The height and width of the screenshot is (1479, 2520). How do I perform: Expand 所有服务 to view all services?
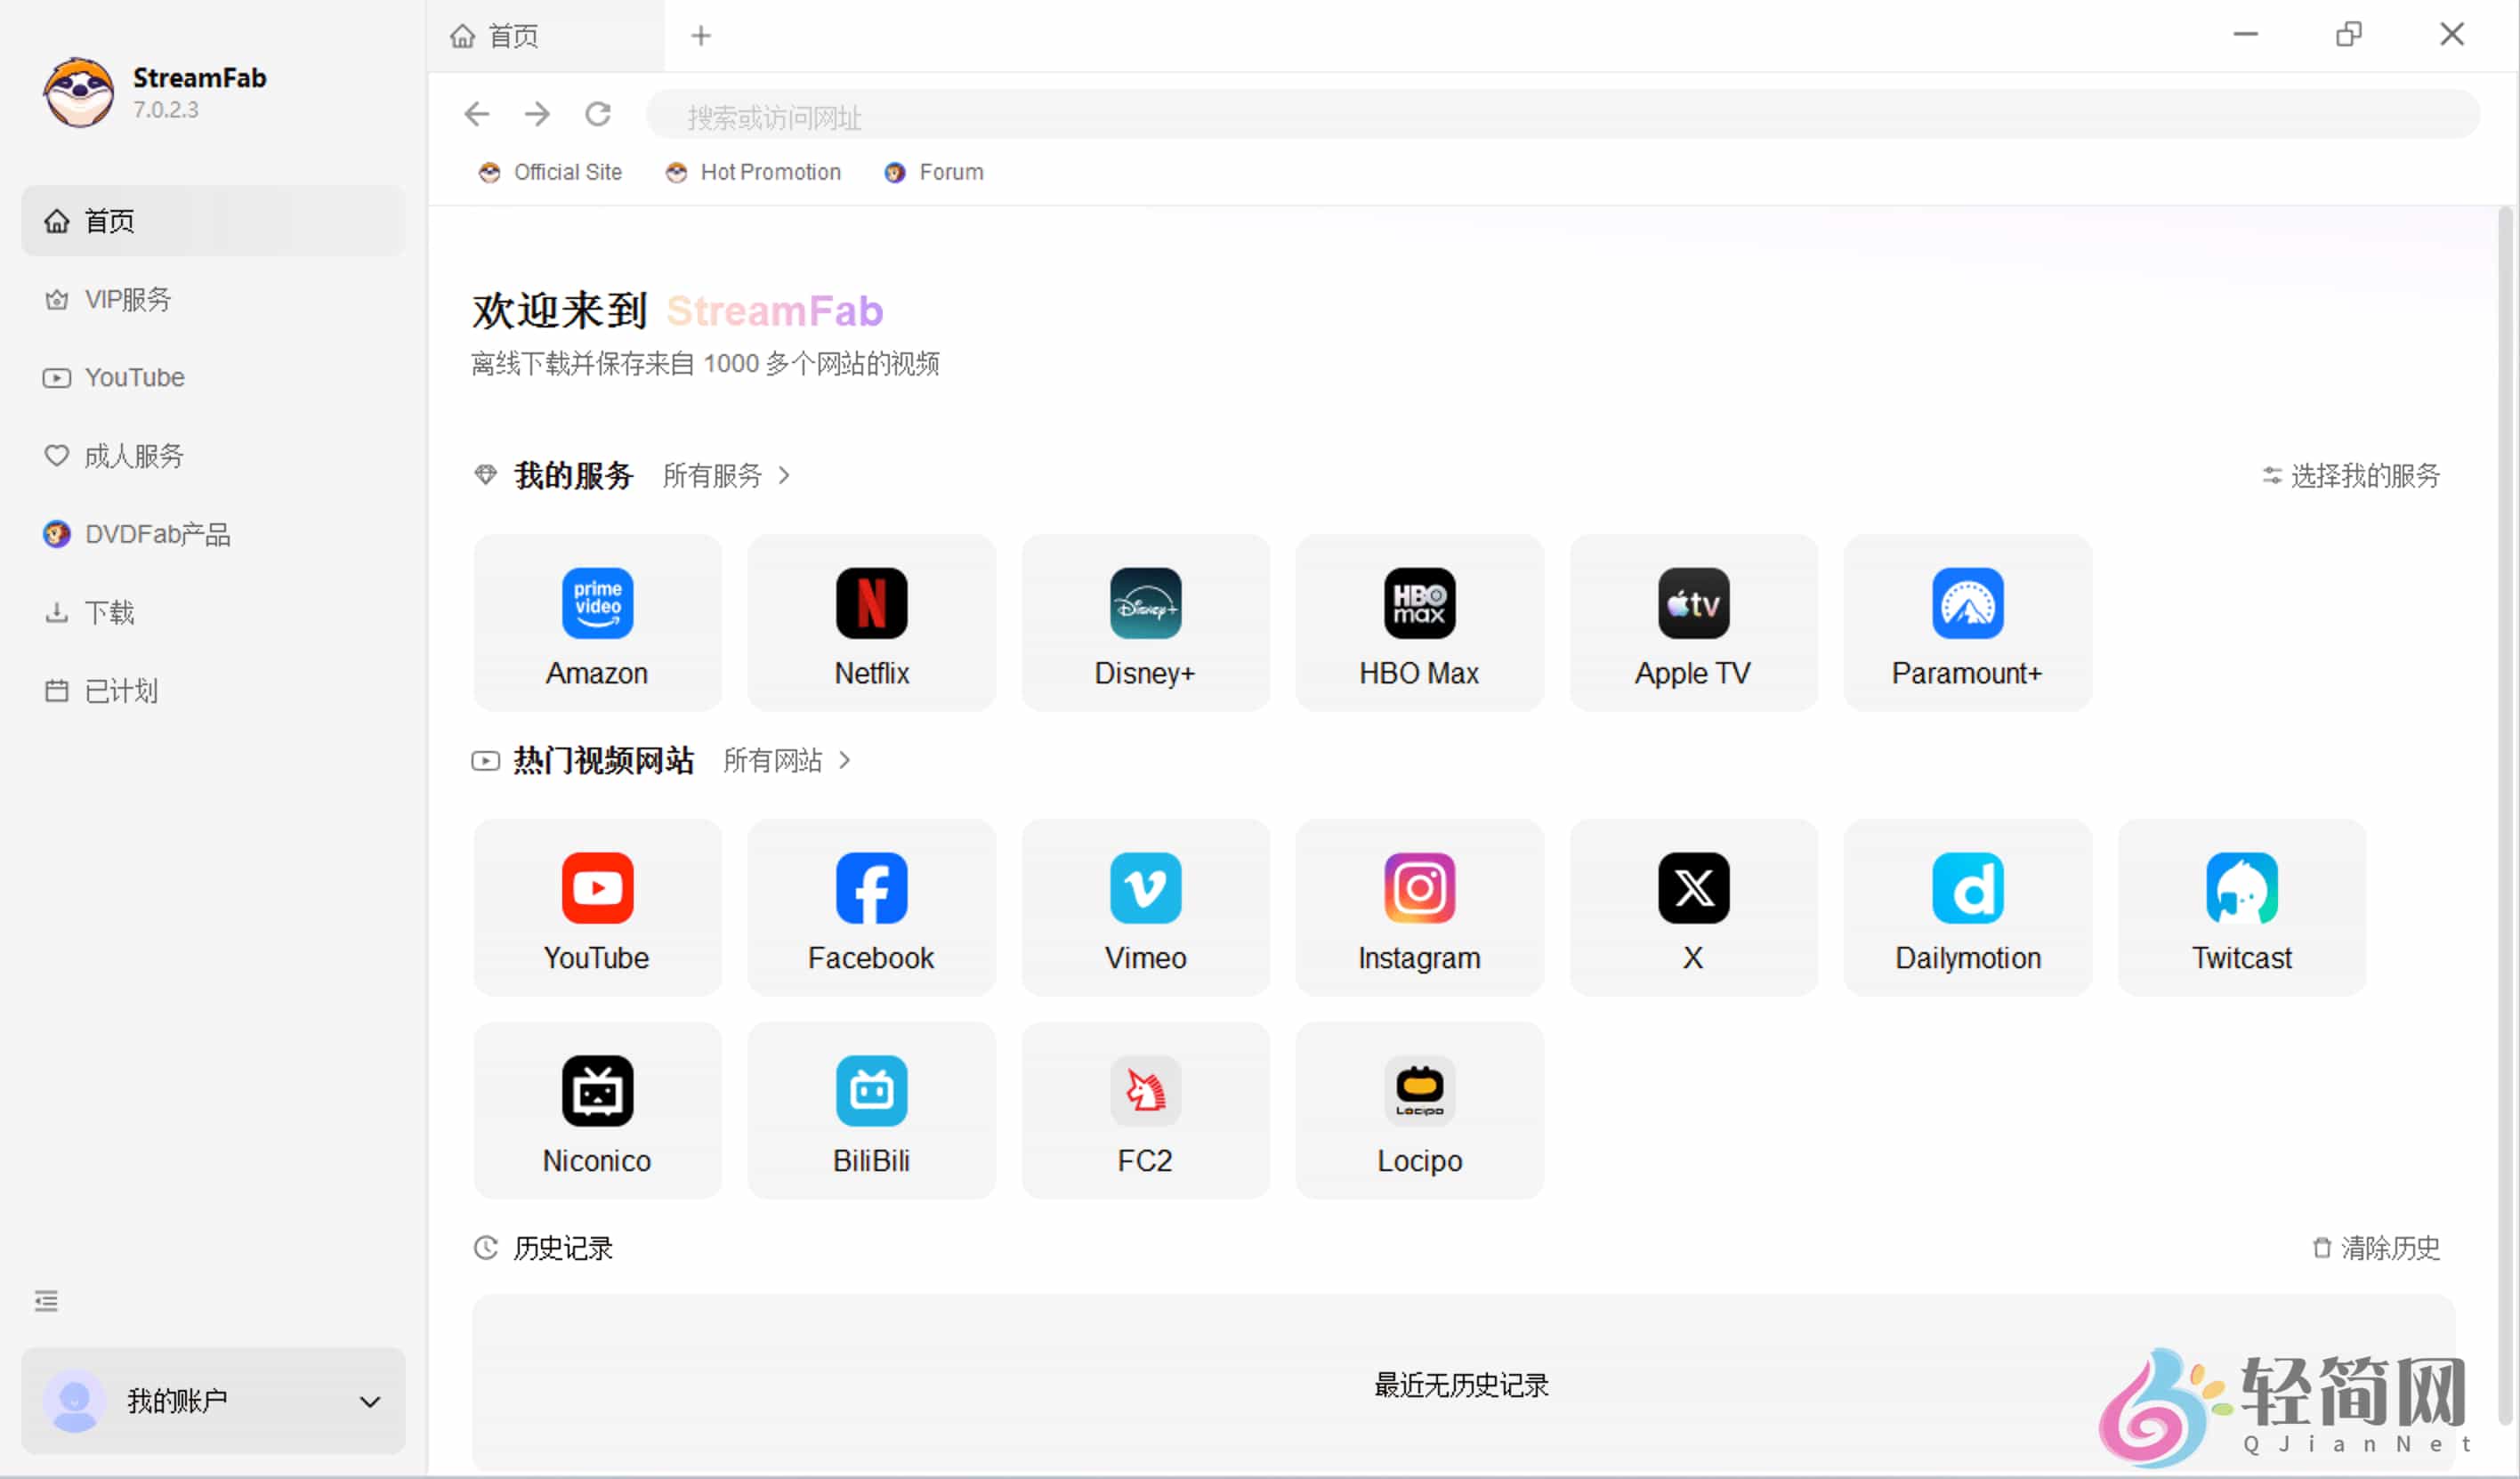pos(726,475)
